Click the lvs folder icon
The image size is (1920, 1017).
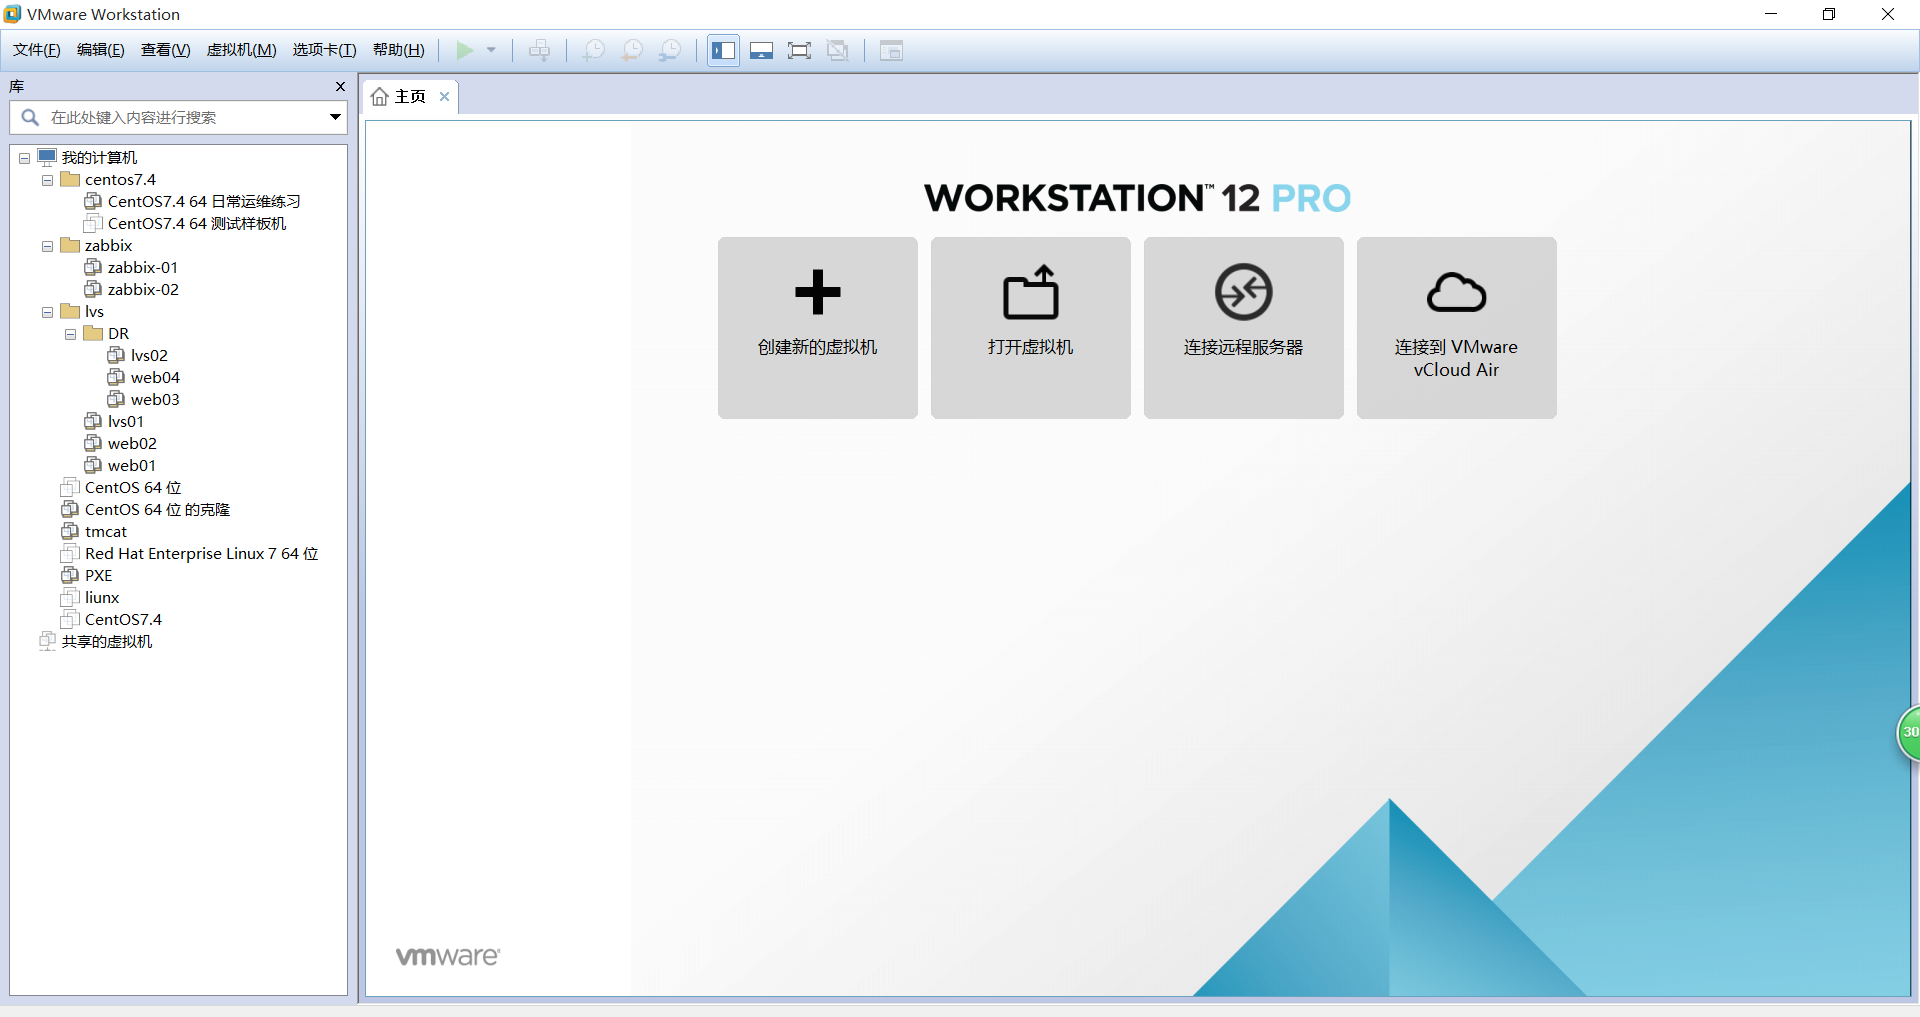pyautogui.click(x=70, y=311)
